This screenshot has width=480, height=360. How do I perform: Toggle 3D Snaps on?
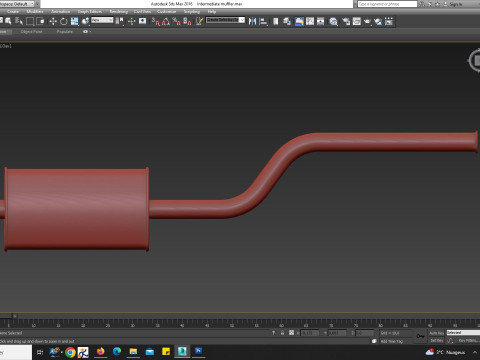pyautogui.click(x=155, y=21)
